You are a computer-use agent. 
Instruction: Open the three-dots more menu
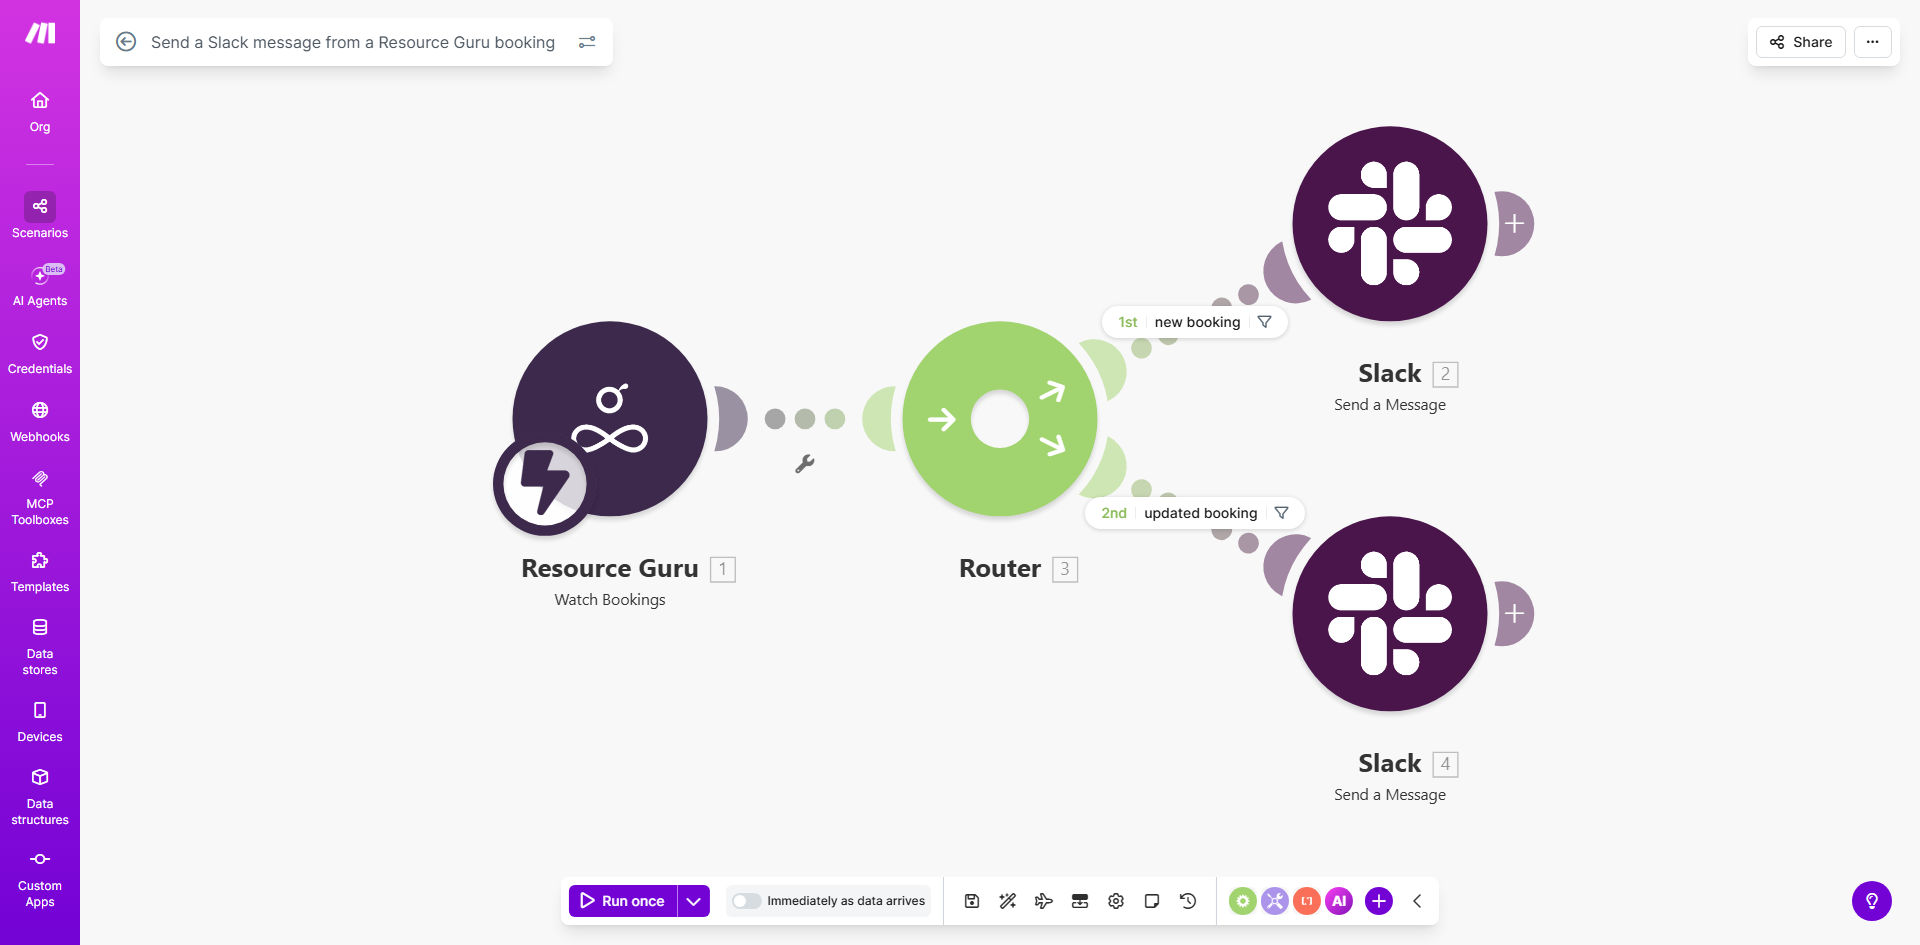[1872, 42]
